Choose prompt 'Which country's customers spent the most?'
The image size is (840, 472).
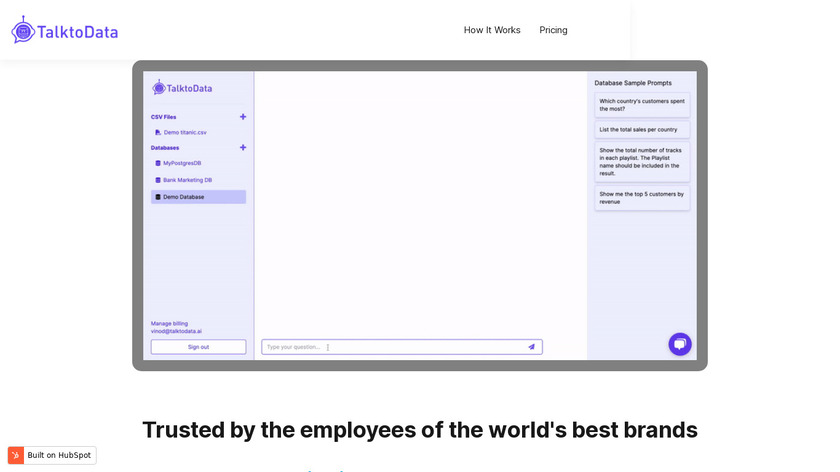click(x=642, y=105)
